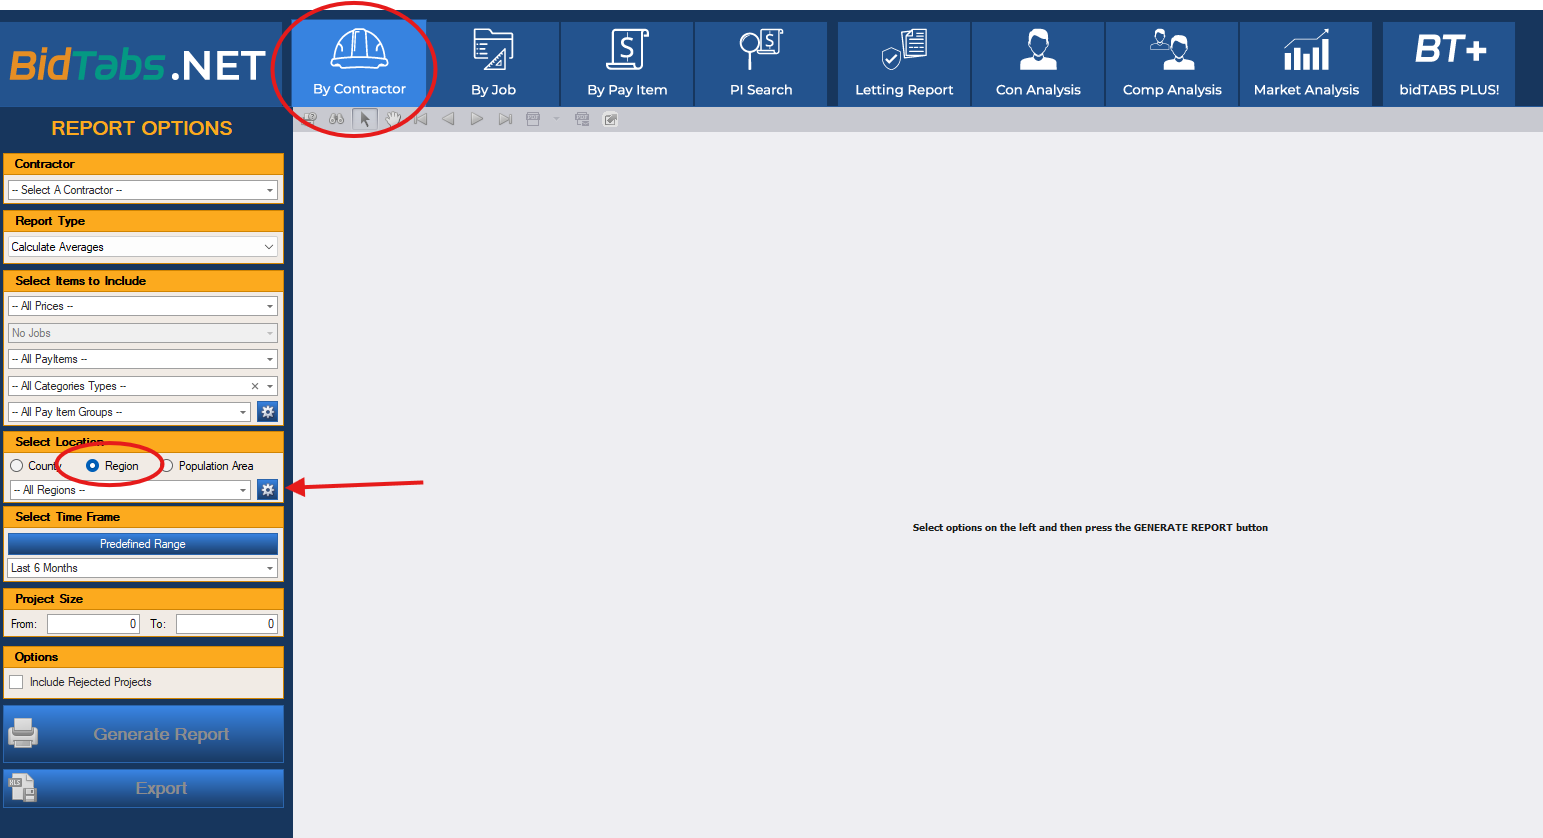
Task: Click the Project Size From field
Action: pyautogui.click(x=93, y=624)
